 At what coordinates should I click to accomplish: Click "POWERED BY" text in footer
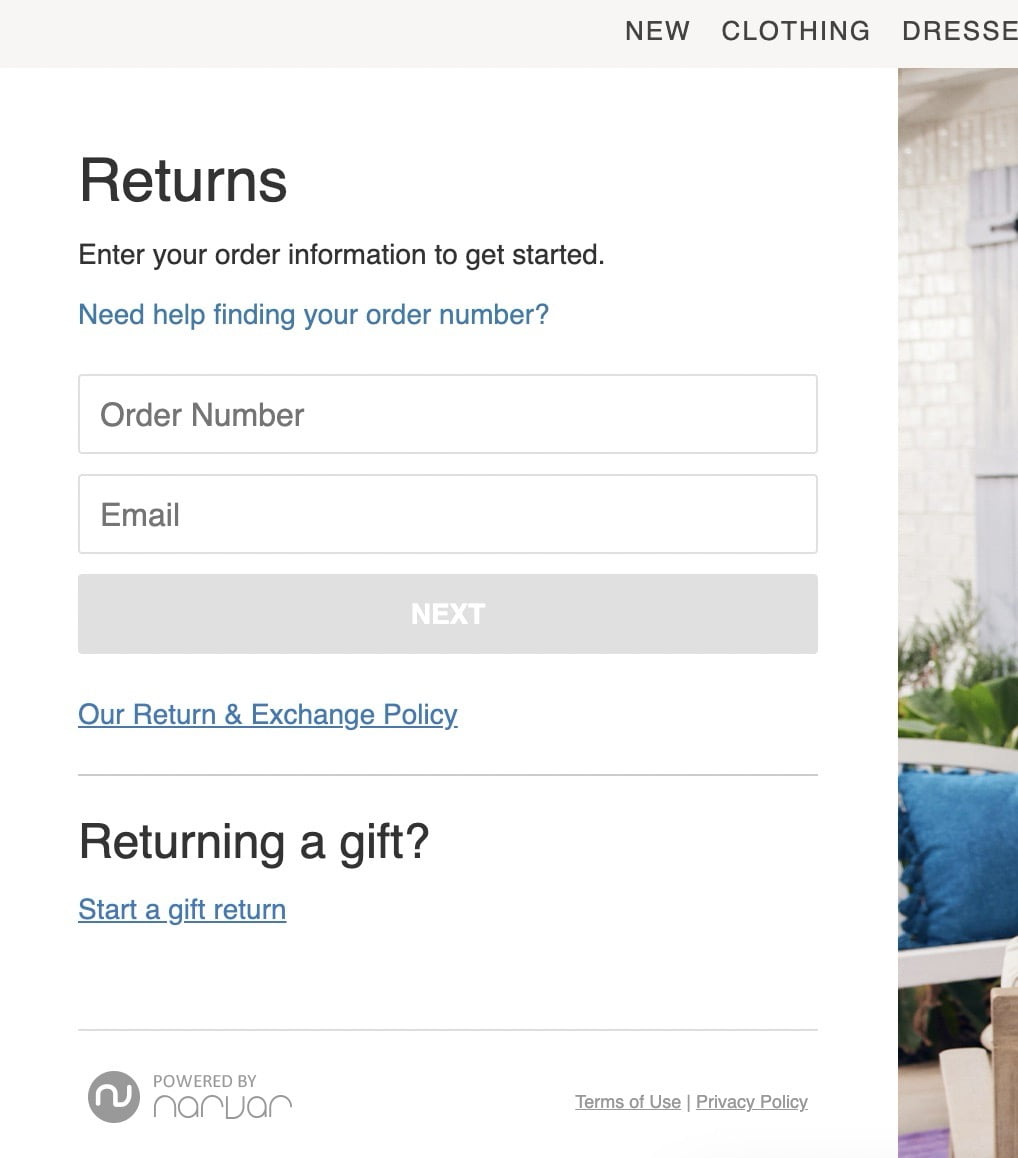(204, 1080)
